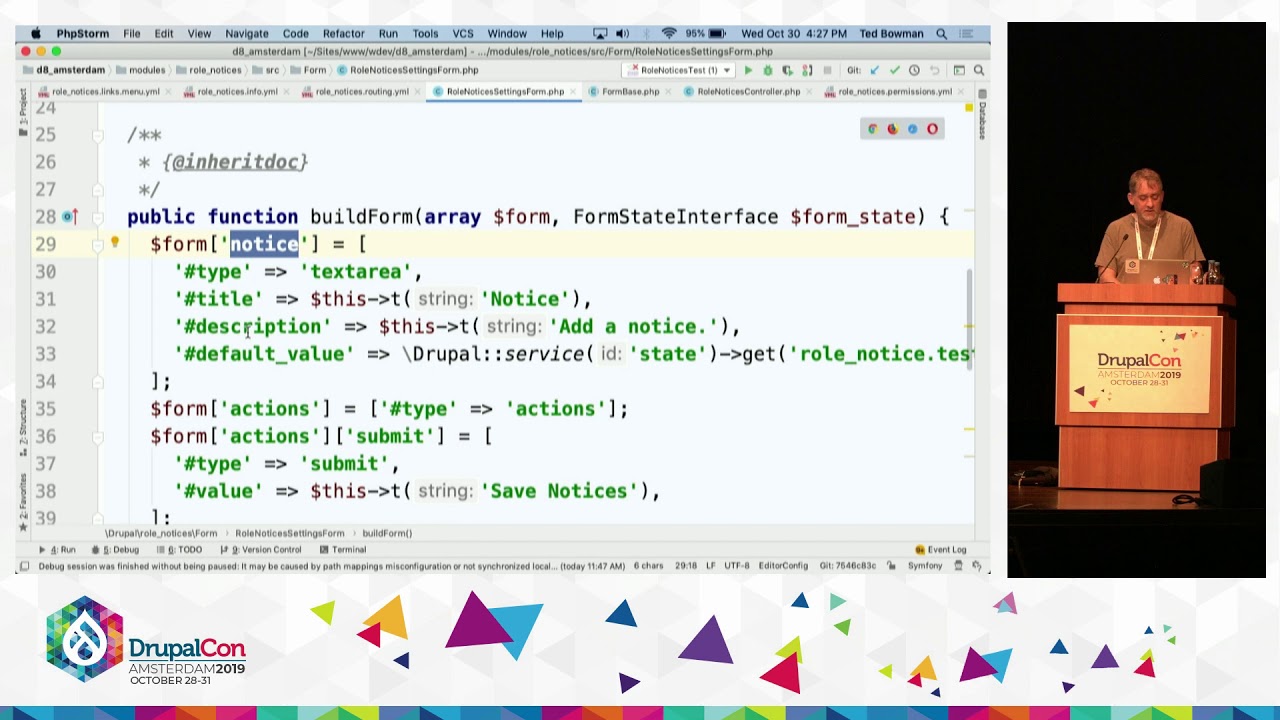Viewport: 1280px width, 720px height.
Task: Close the RoleNoticesController.php tab
Action: click(x=807, y=91)
